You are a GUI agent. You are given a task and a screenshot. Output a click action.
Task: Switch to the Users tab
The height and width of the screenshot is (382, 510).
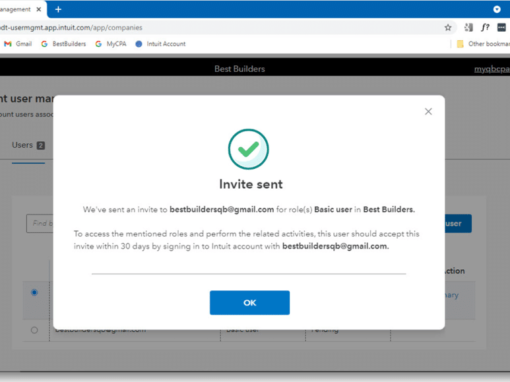(x=28, y=145)
